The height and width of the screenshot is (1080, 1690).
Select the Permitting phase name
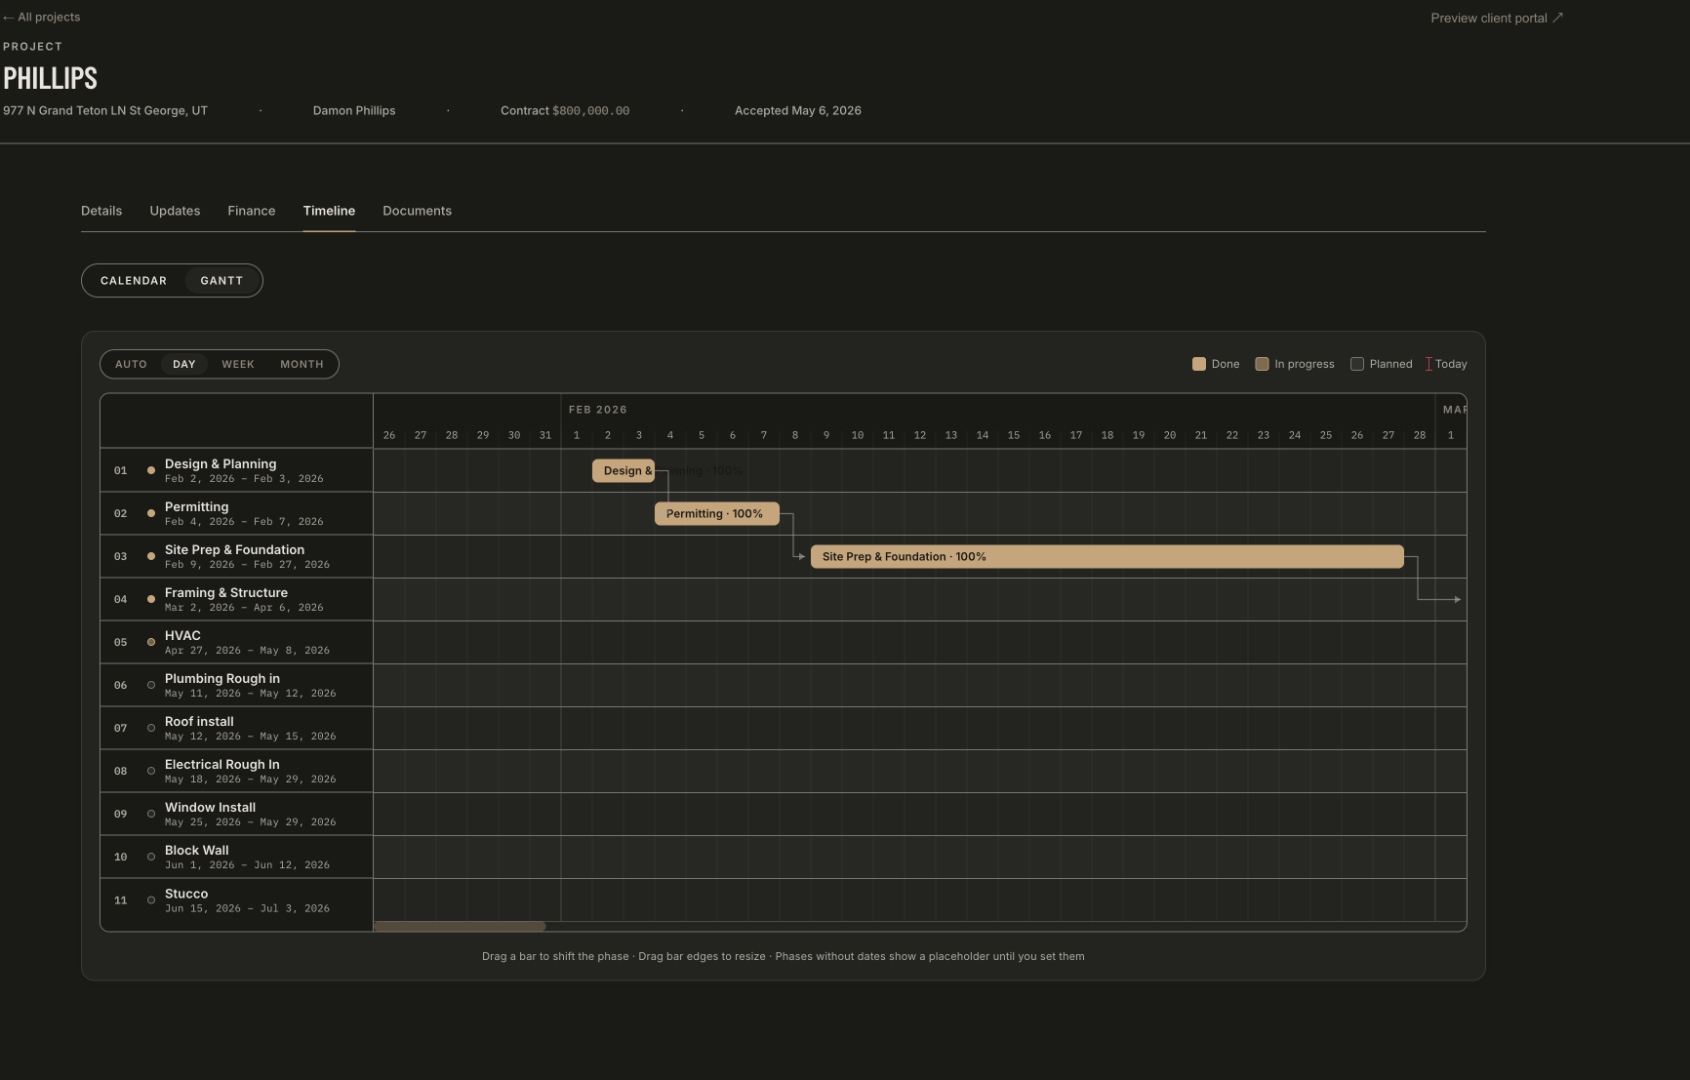196,507
